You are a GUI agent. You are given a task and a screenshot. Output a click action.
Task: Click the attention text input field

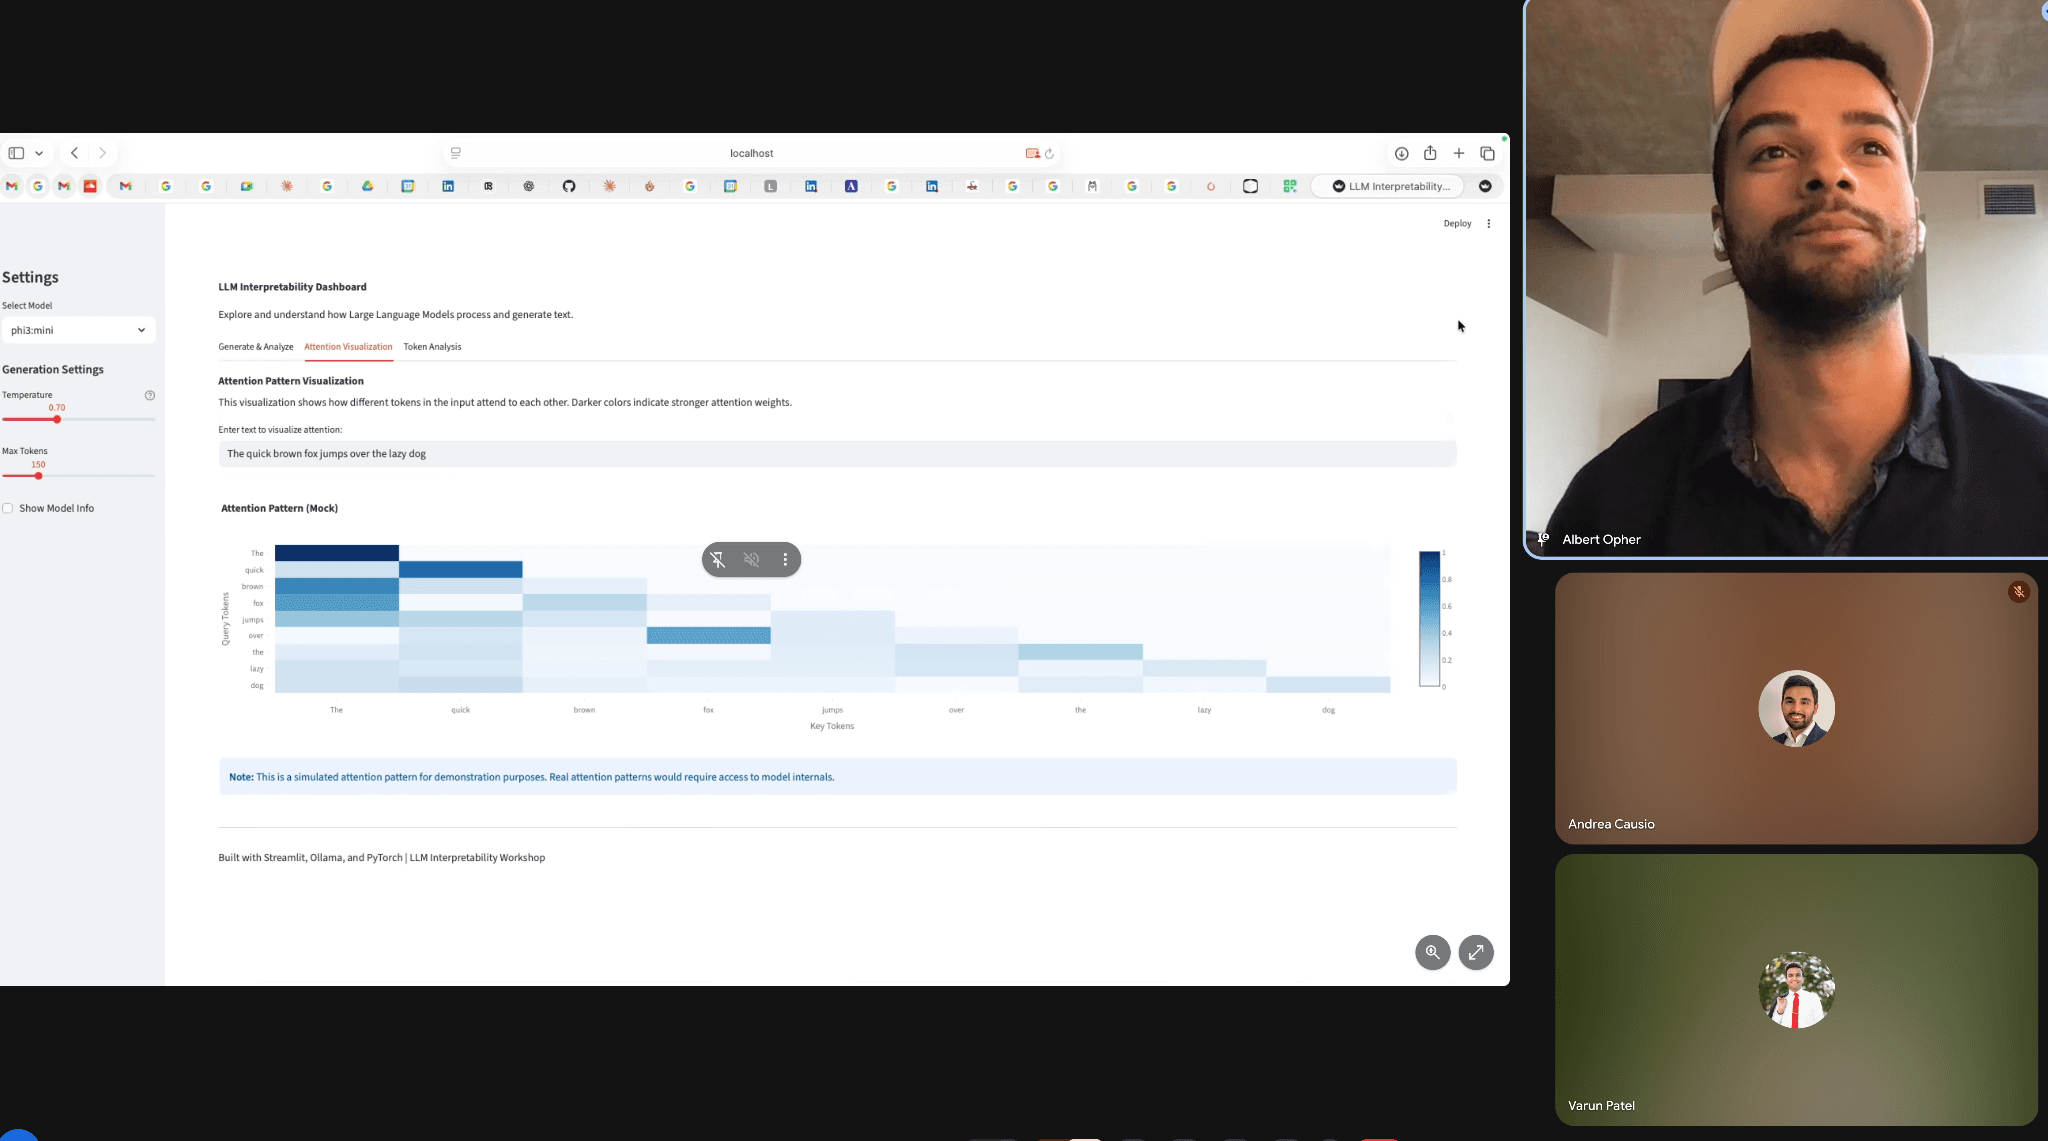(x=836, y=454)
